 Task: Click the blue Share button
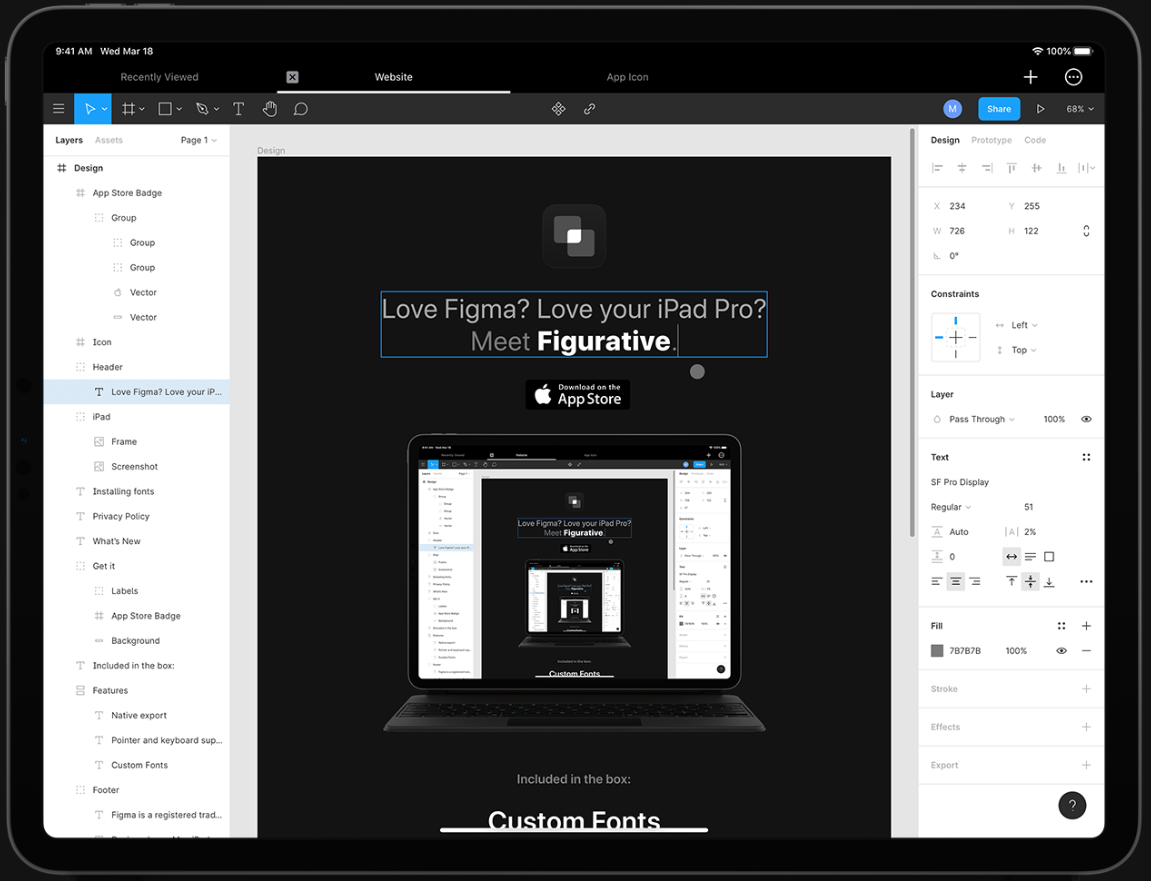pyautogui.click(x=999, y=109)
